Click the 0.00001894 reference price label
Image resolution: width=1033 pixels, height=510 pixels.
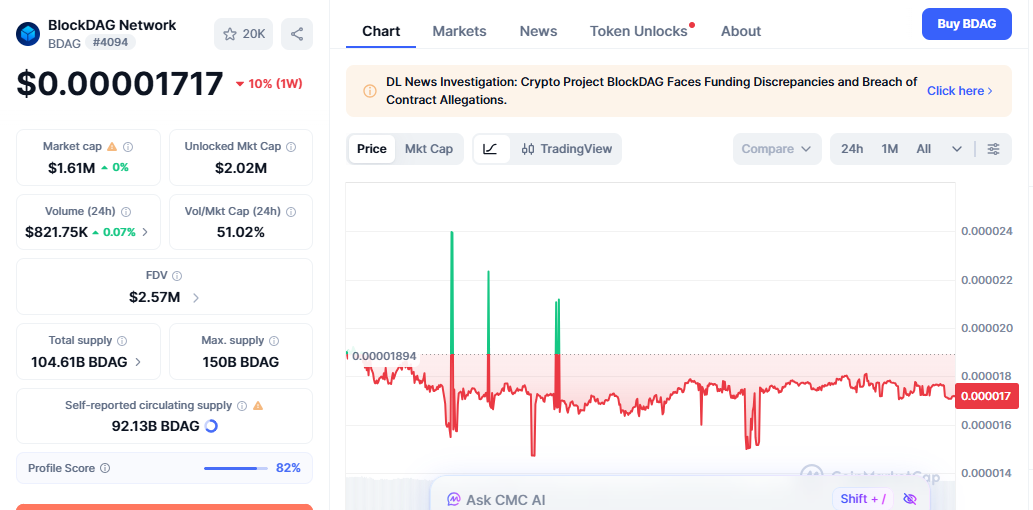[x=384, y=356]
